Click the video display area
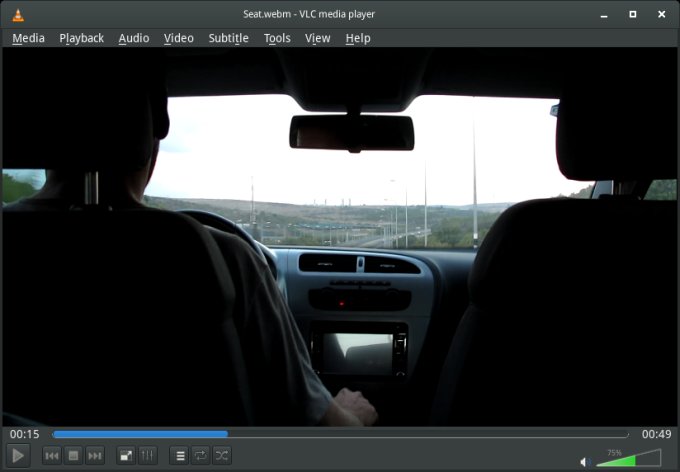This screenshot has height=472, width=680. (x=340, y=237)
